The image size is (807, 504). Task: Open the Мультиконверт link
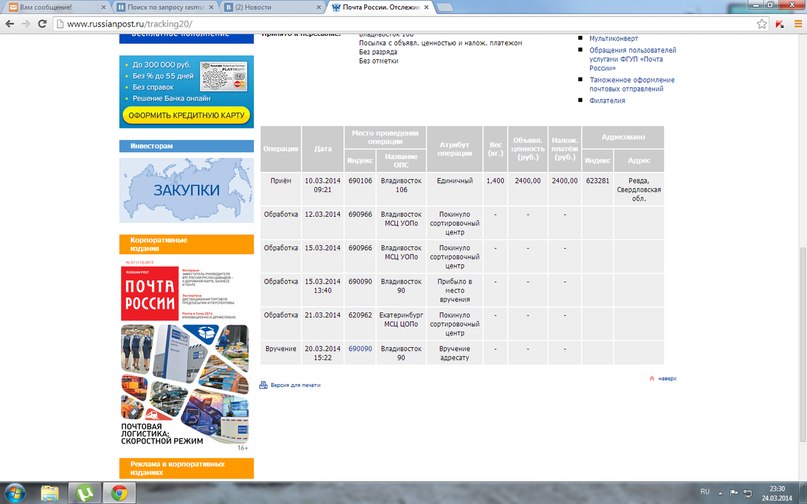click(x=613, y=39)
